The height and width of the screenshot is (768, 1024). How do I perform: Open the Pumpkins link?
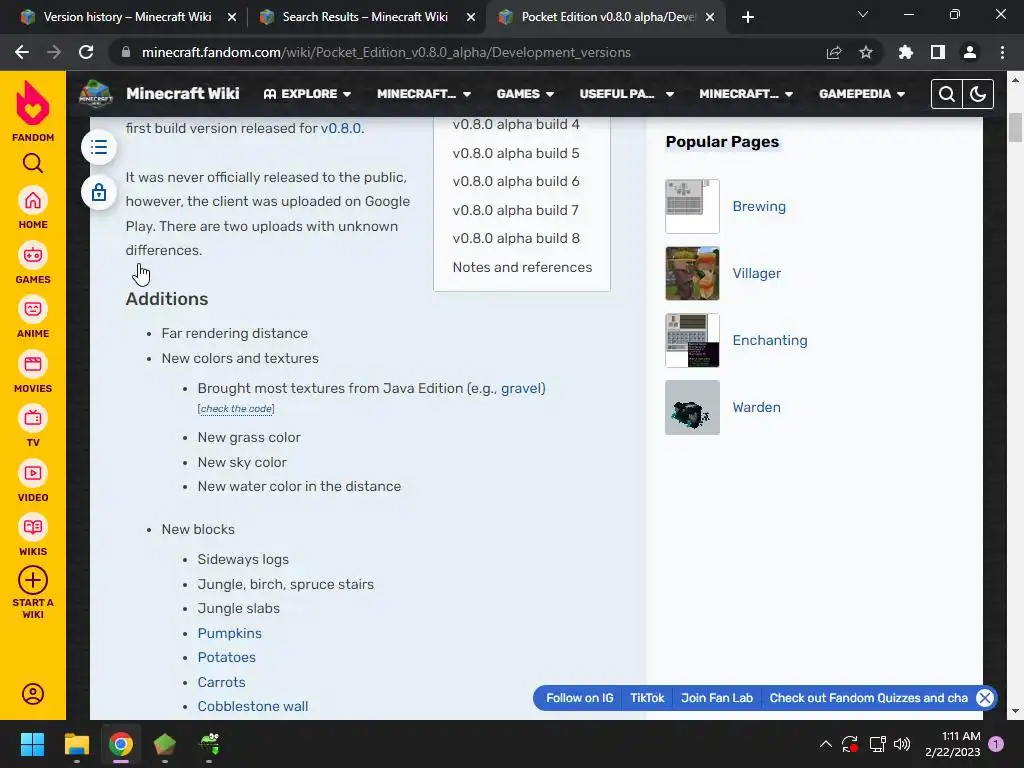[x=229, y=633]
